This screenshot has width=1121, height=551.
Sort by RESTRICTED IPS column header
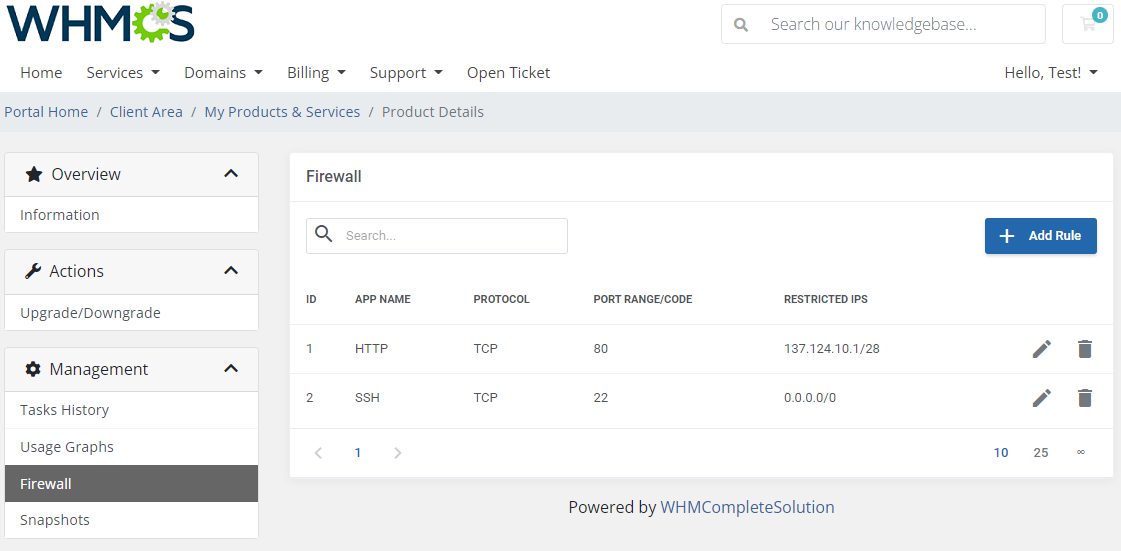point(826,299)
